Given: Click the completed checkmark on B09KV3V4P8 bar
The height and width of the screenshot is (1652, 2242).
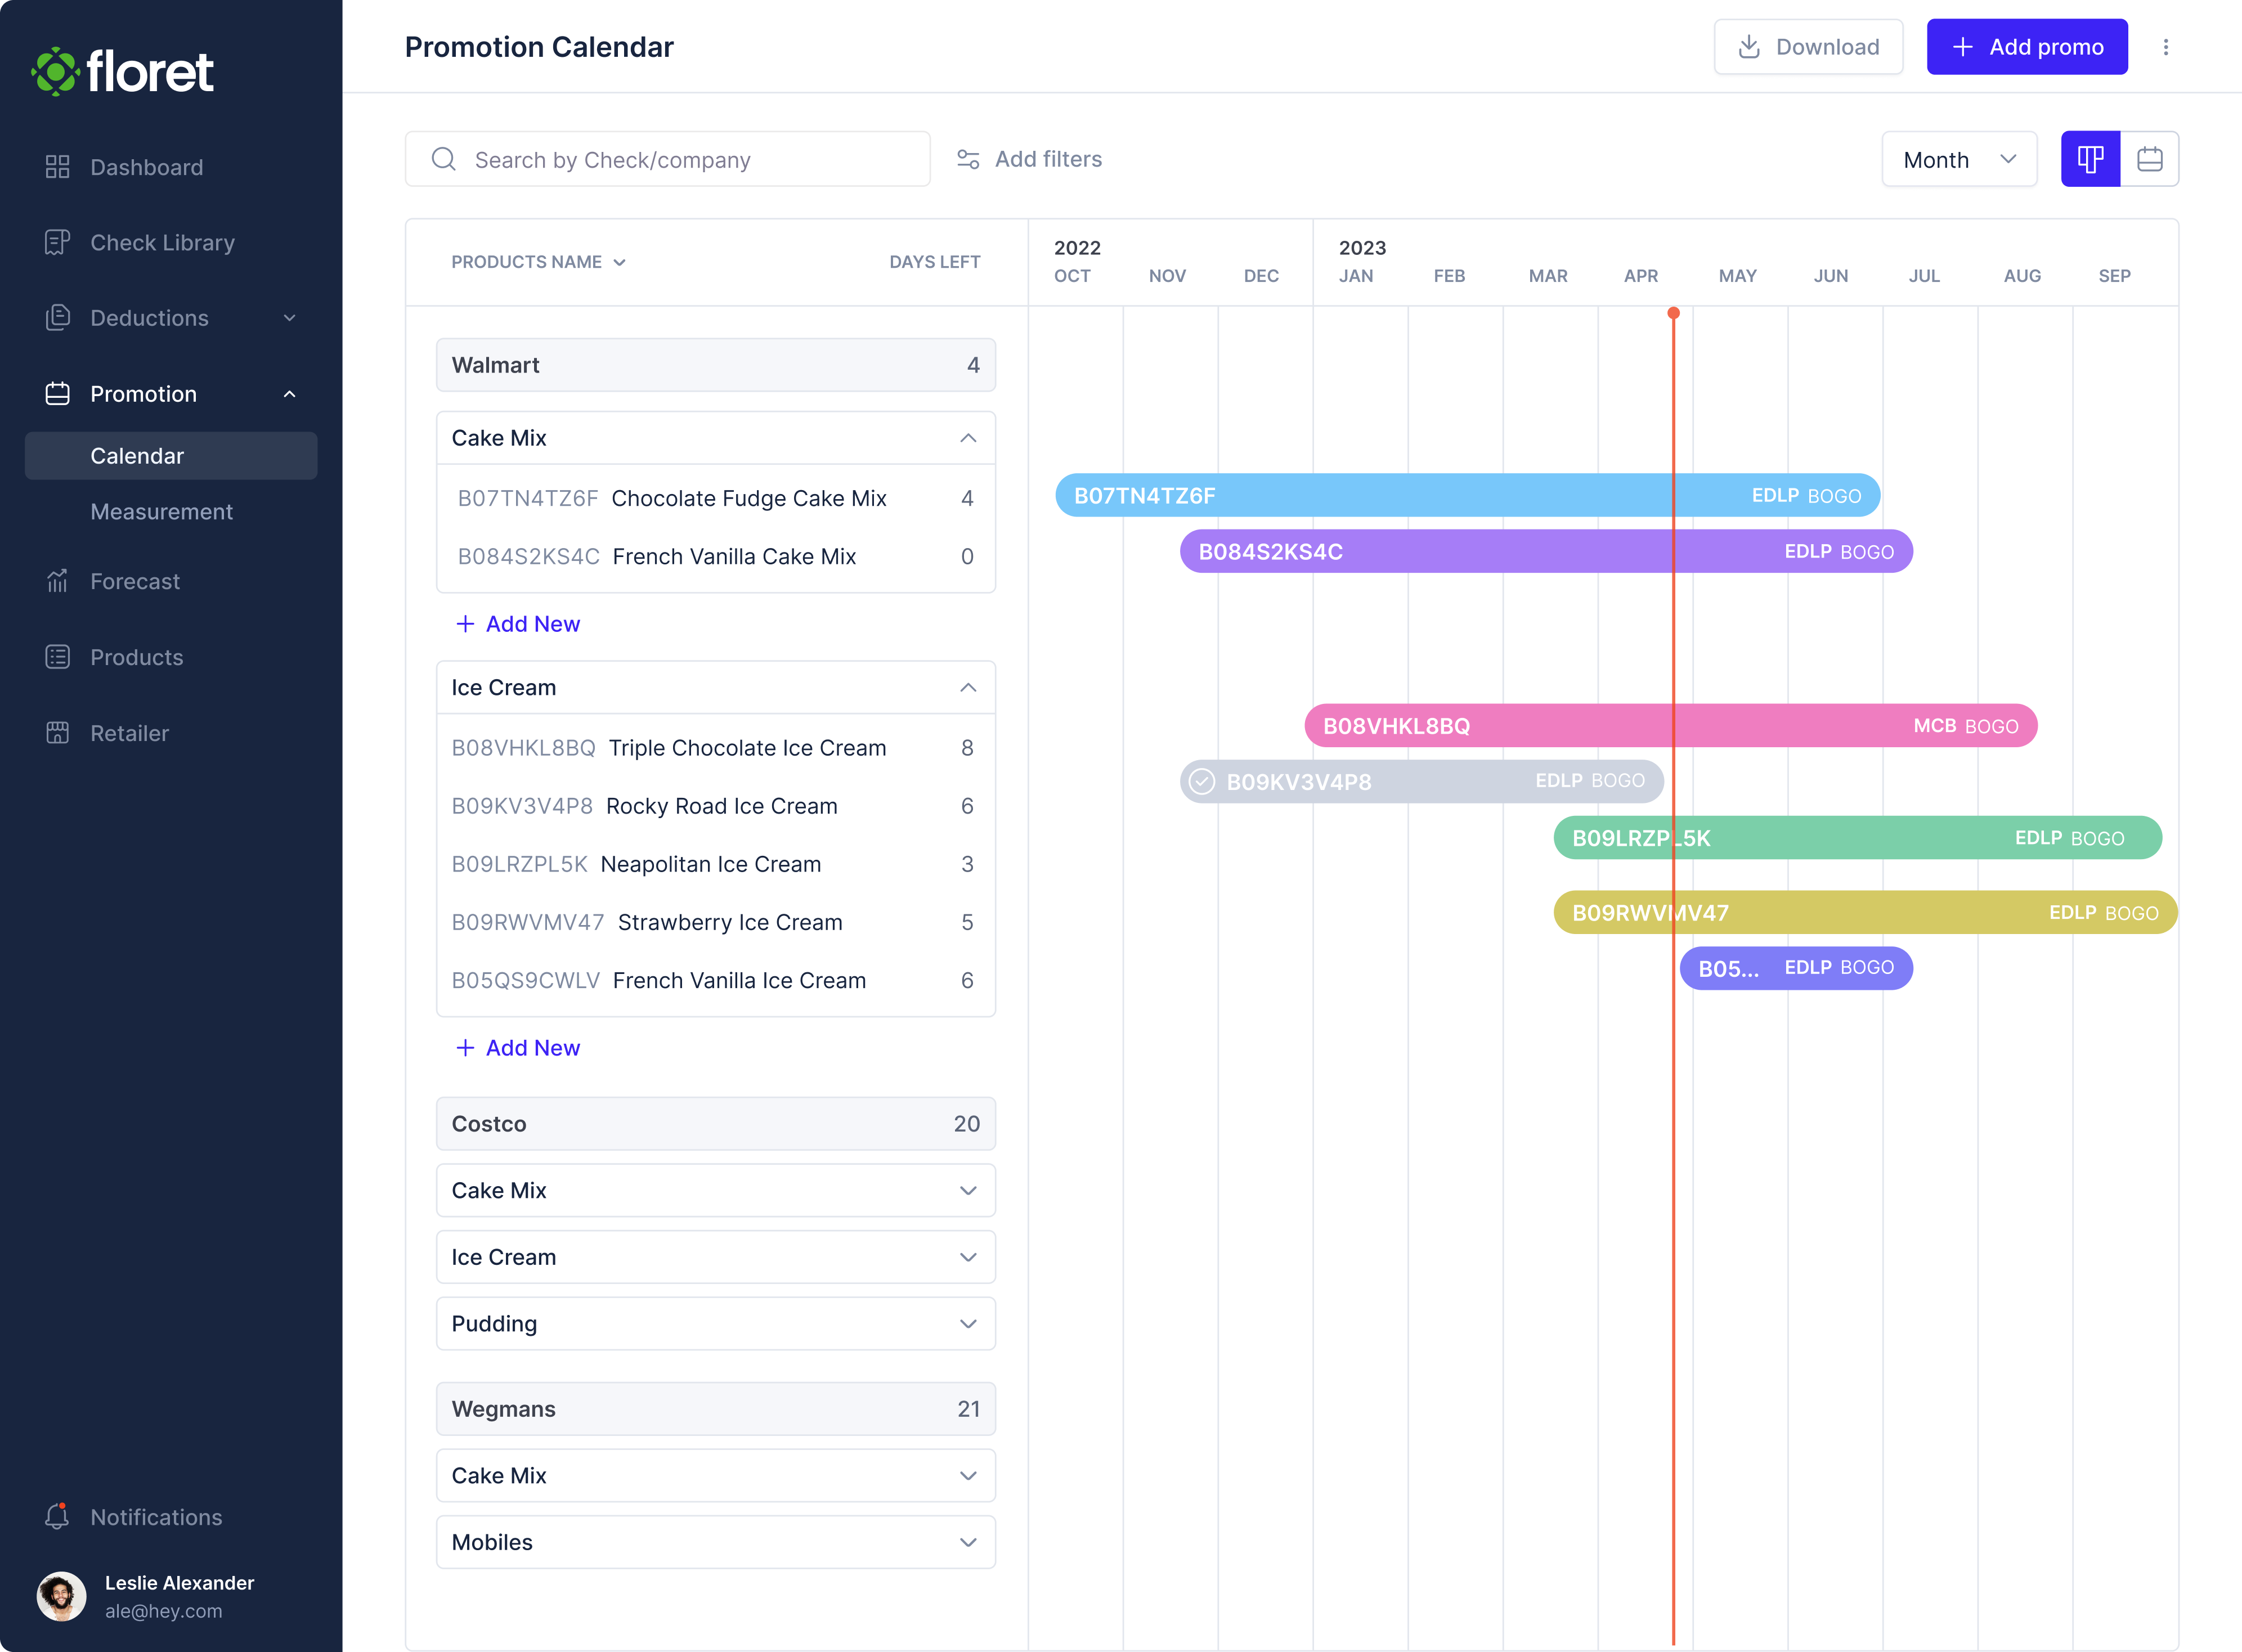Looking at the screenshot, I should (x=1202, y=781).
